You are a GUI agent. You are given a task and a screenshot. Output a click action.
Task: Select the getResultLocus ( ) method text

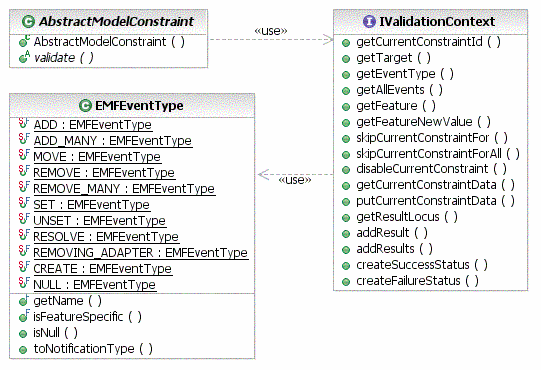tap(407, 217)
